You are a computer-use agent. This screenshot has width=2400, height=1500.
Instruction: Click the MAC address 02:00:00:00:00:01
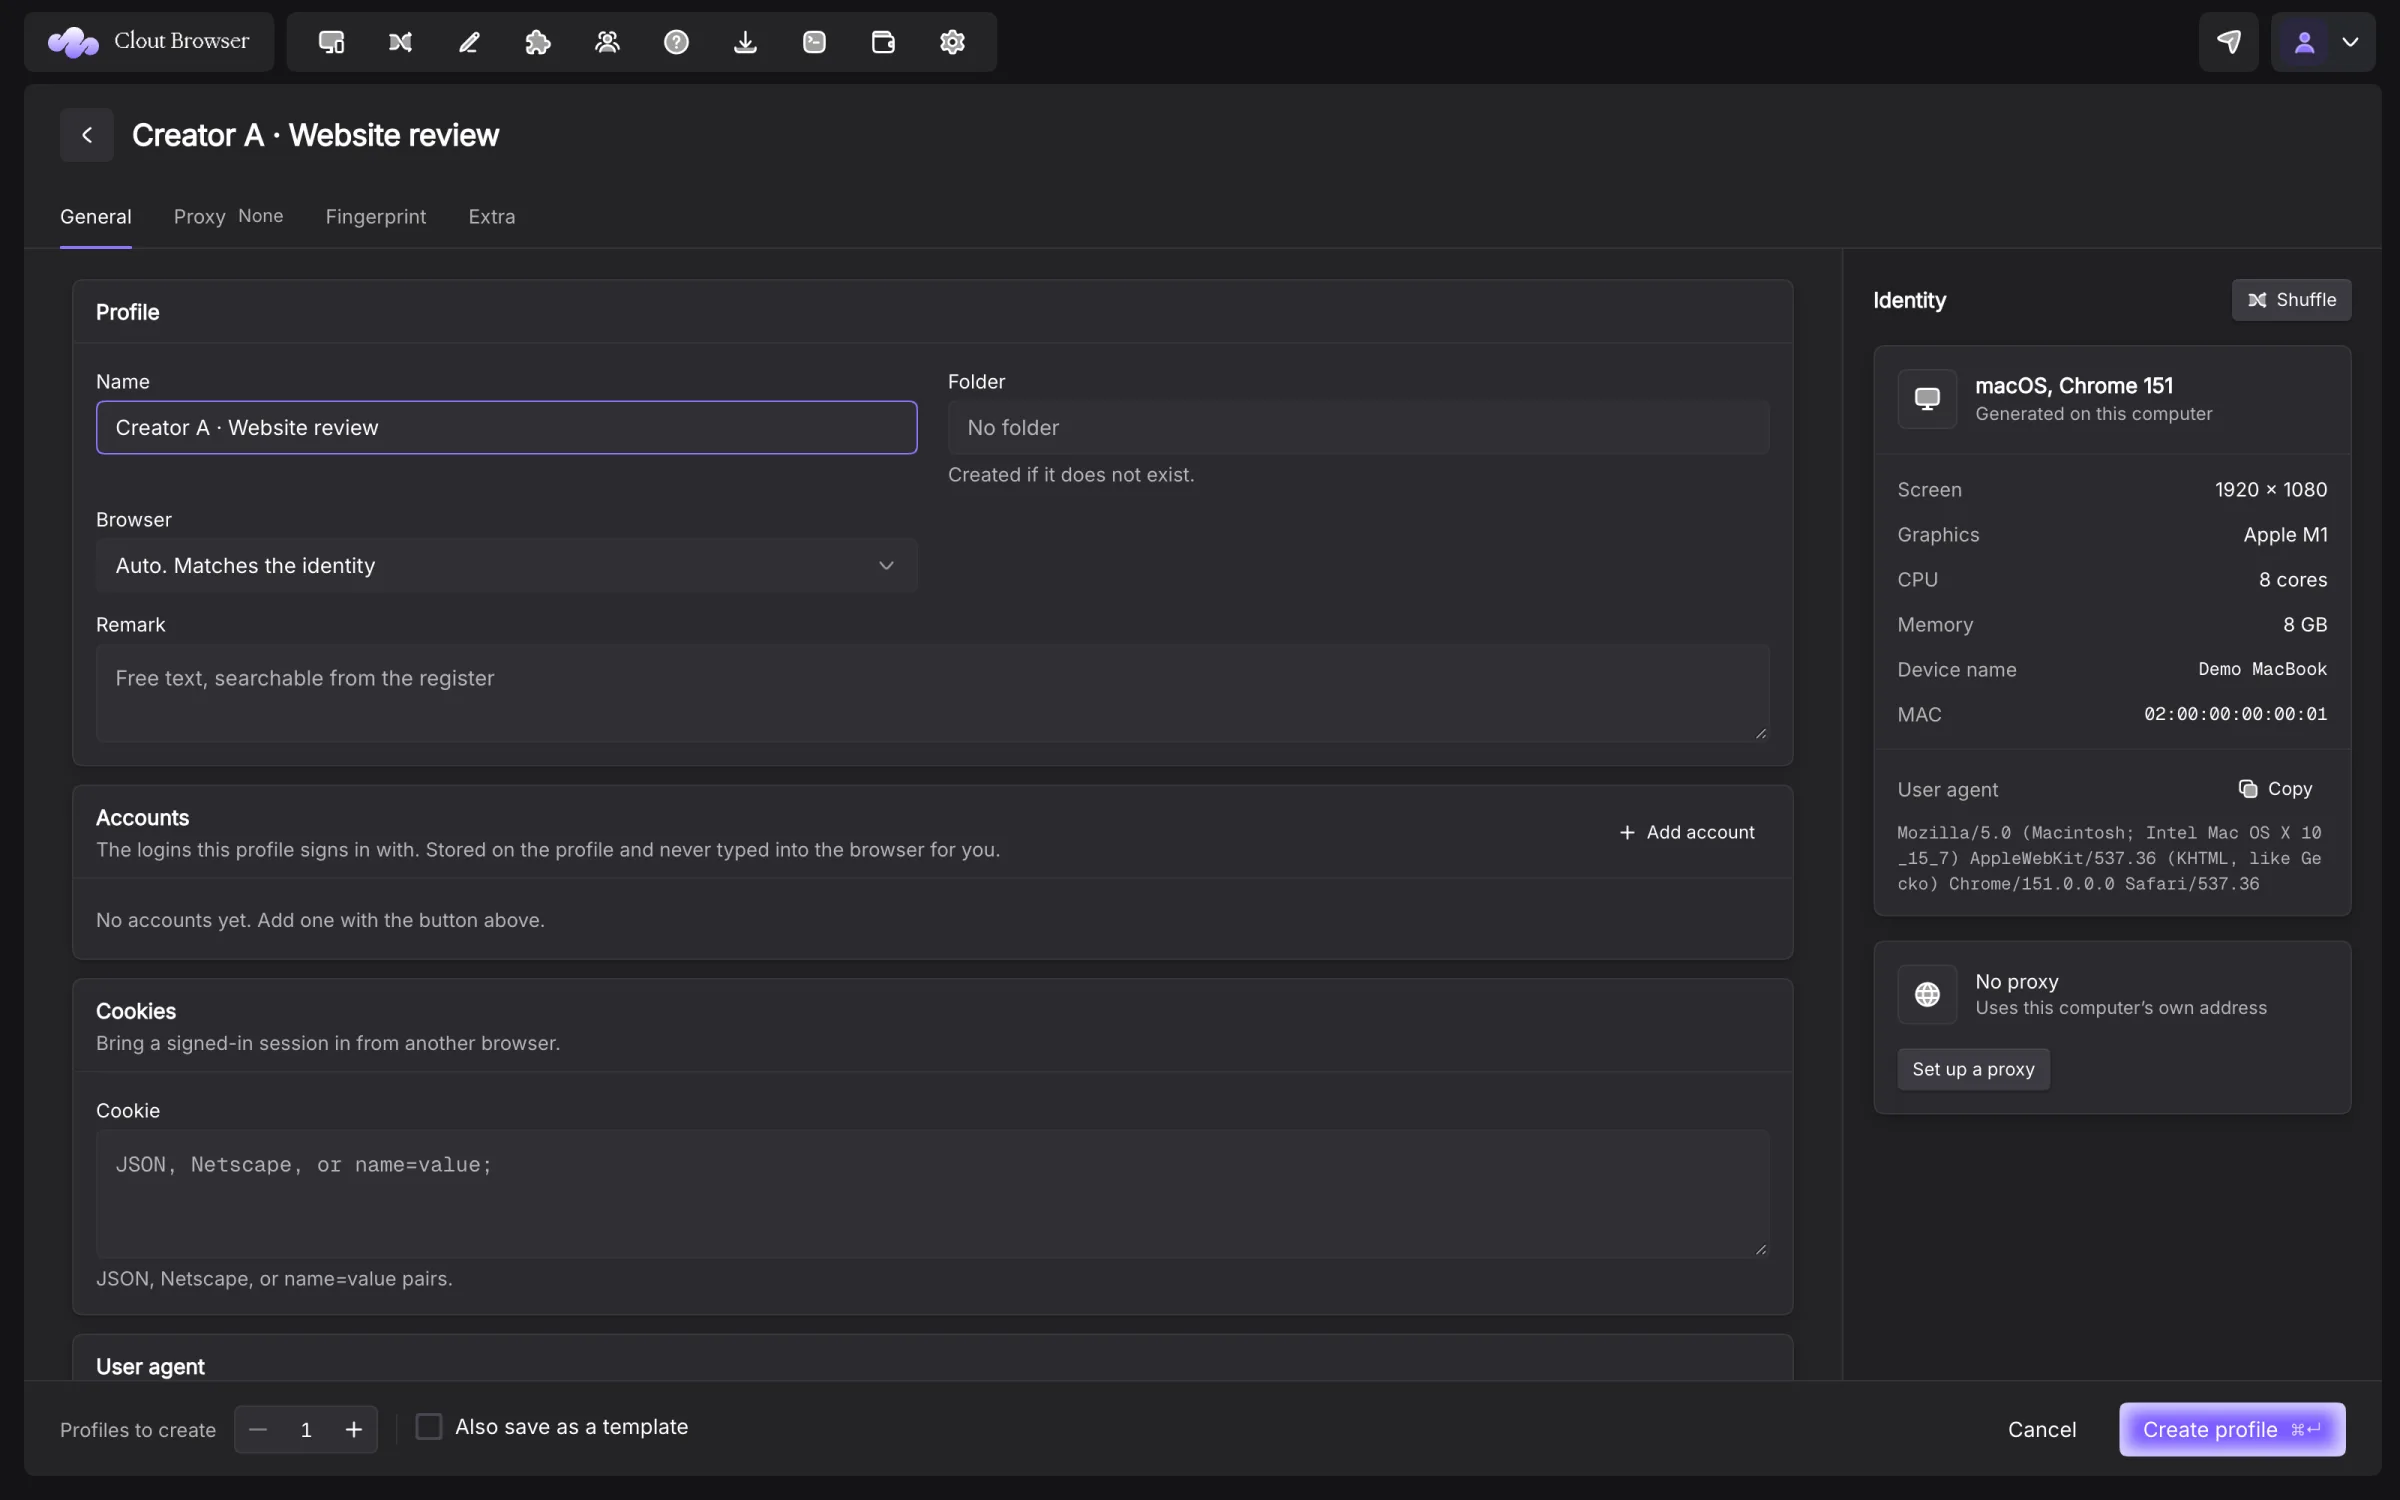point(2235,714)
